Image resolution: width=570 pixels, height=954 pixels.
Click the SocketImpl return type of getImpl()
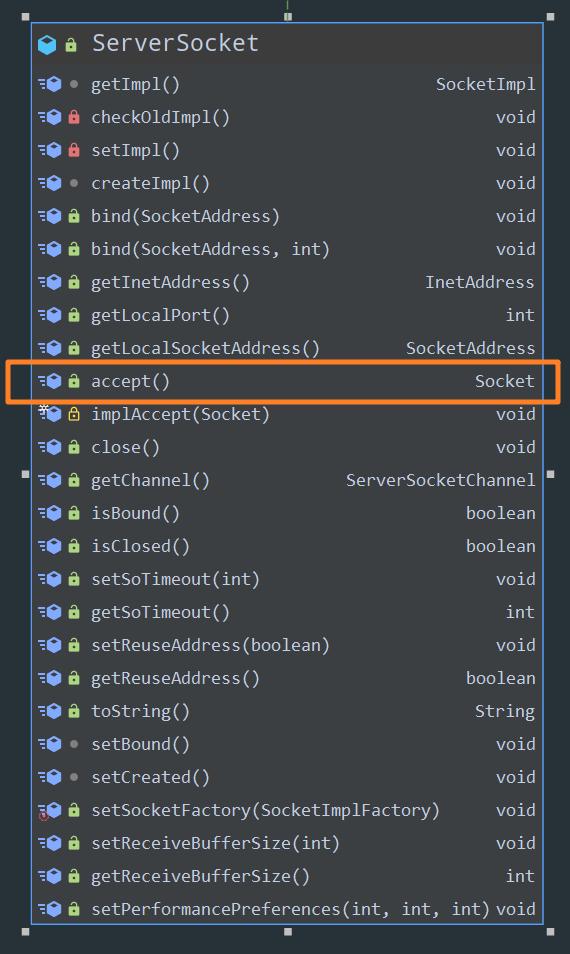tap(485, 85)
